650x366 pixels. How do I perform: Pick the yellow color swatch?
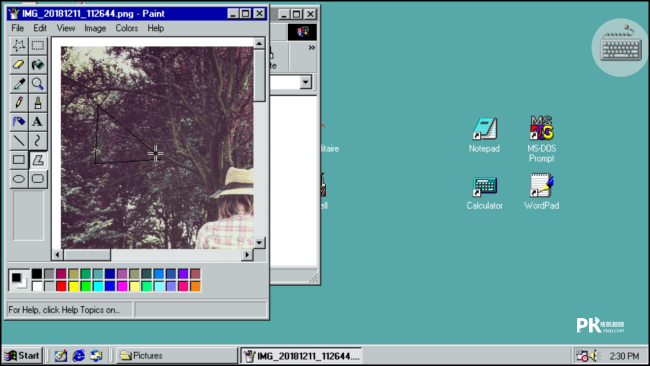click(73, 286)
